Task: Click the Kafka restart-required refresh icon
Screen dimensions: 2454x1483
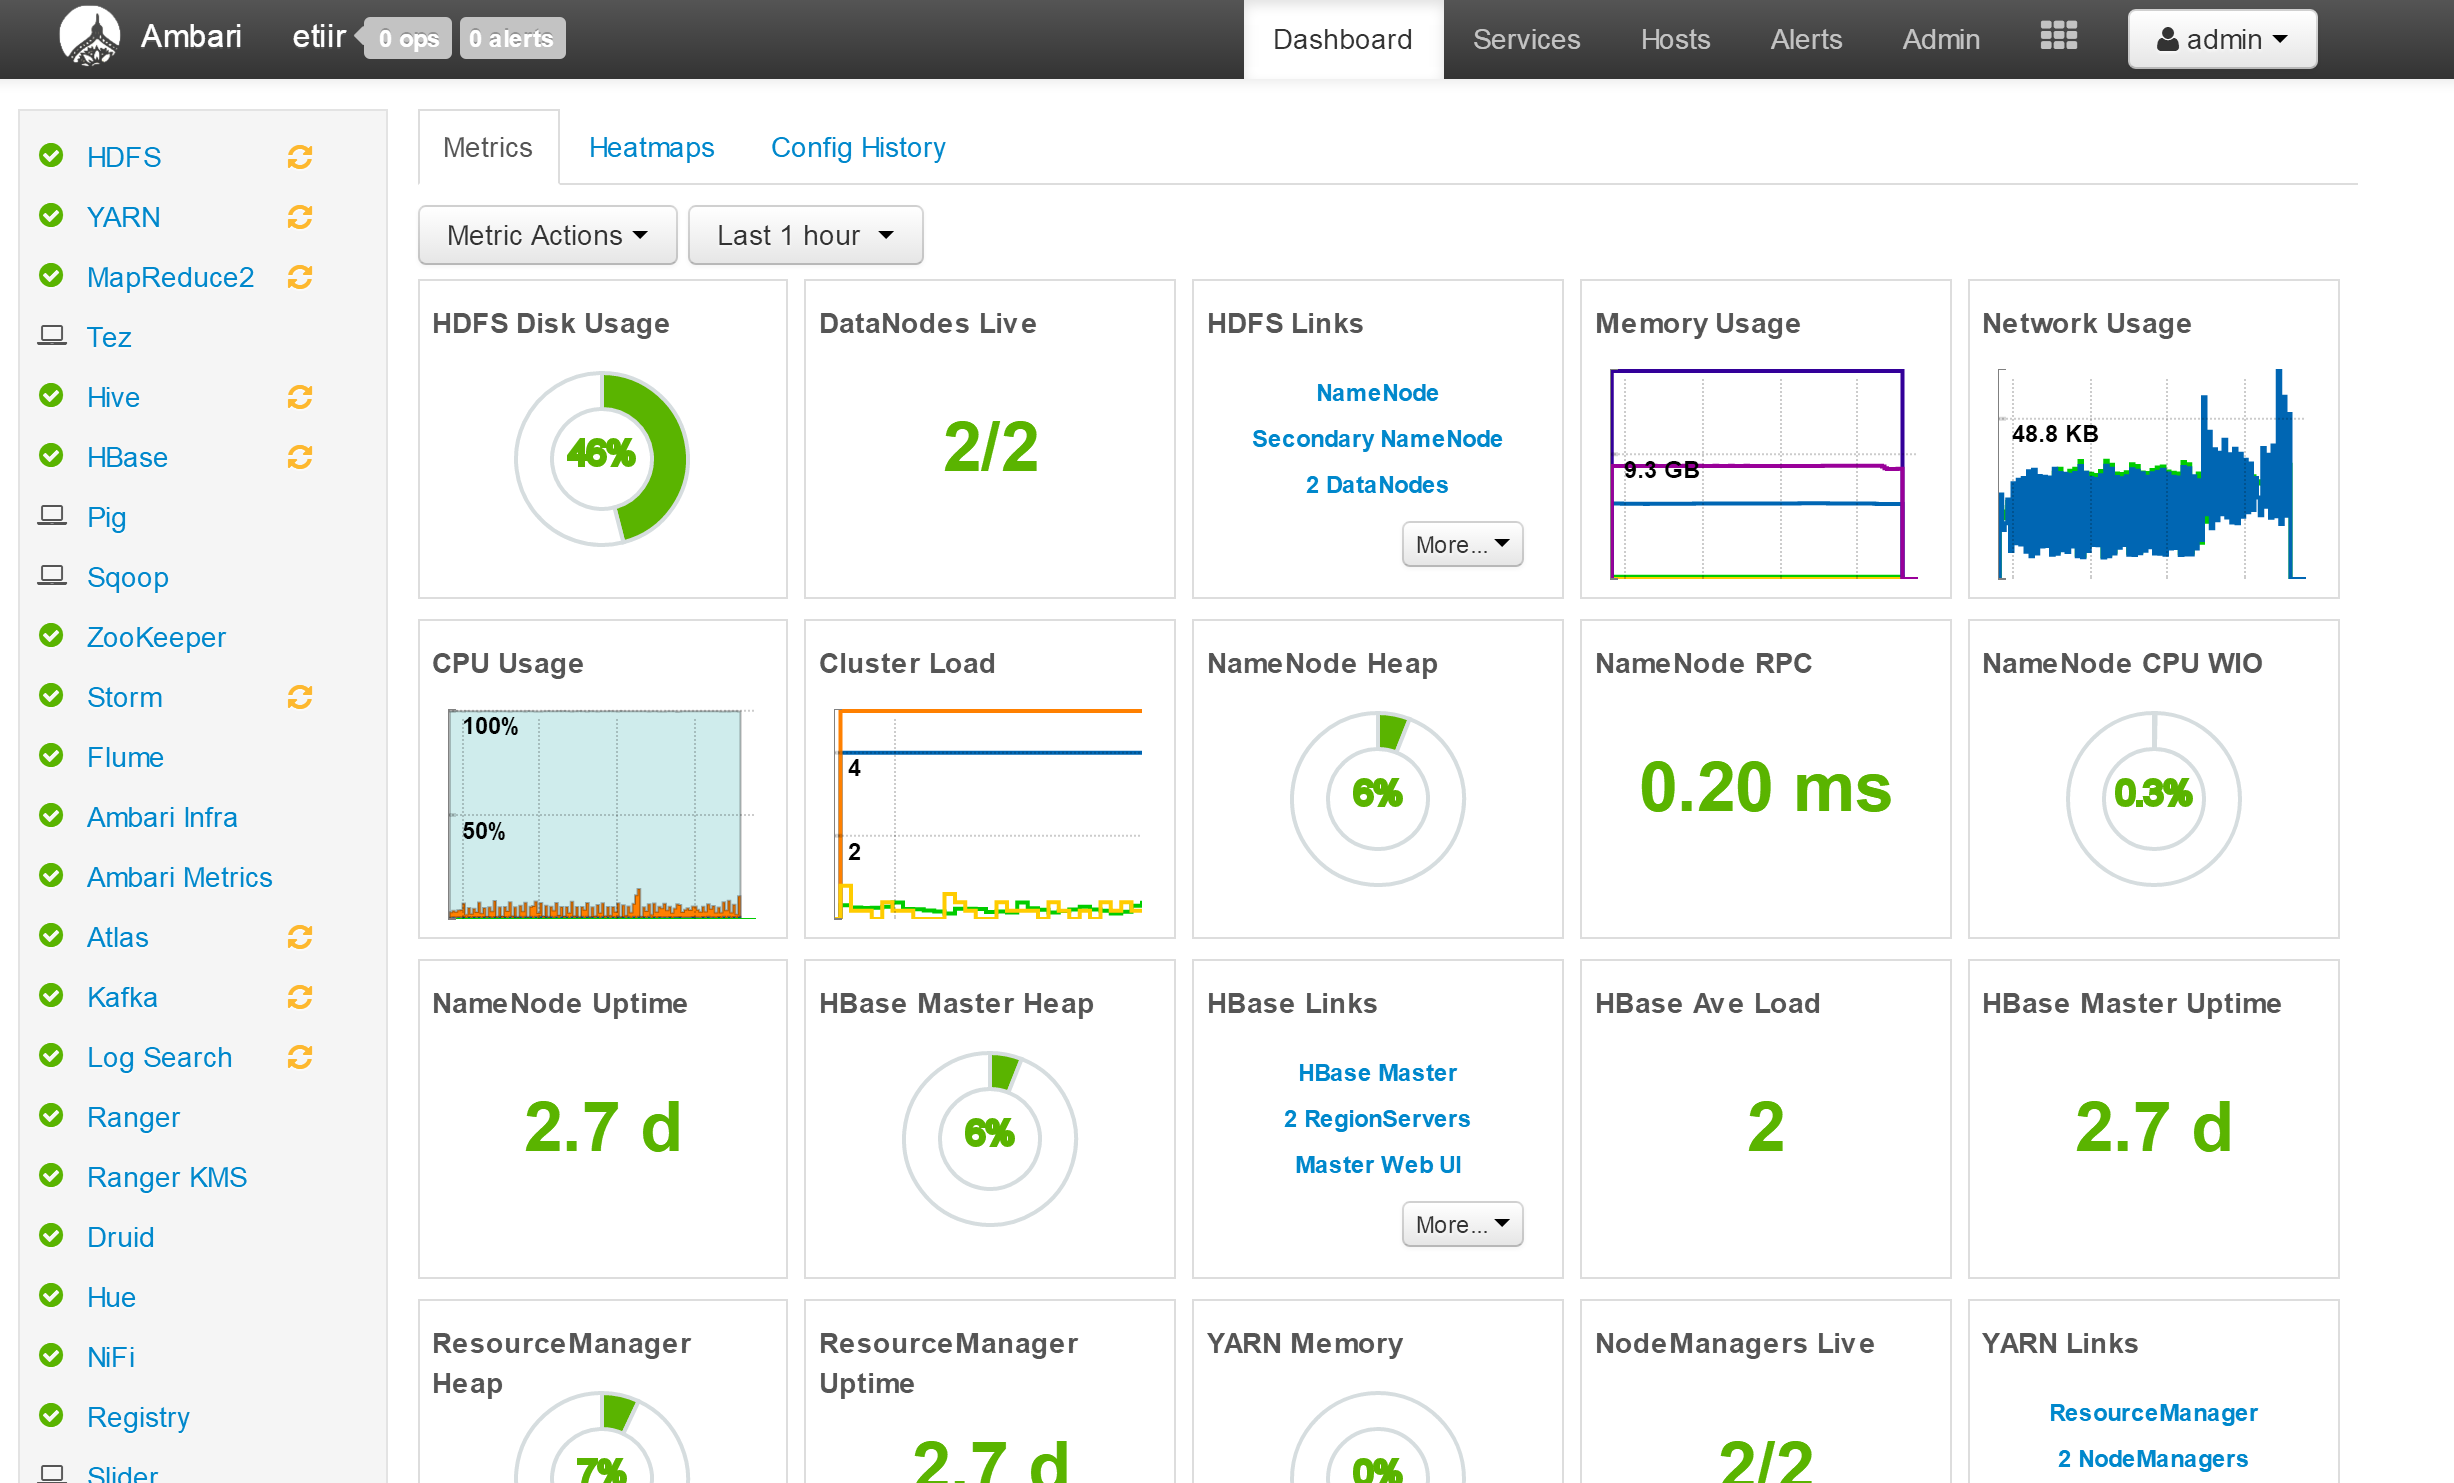Action: (x=300, y=997)
